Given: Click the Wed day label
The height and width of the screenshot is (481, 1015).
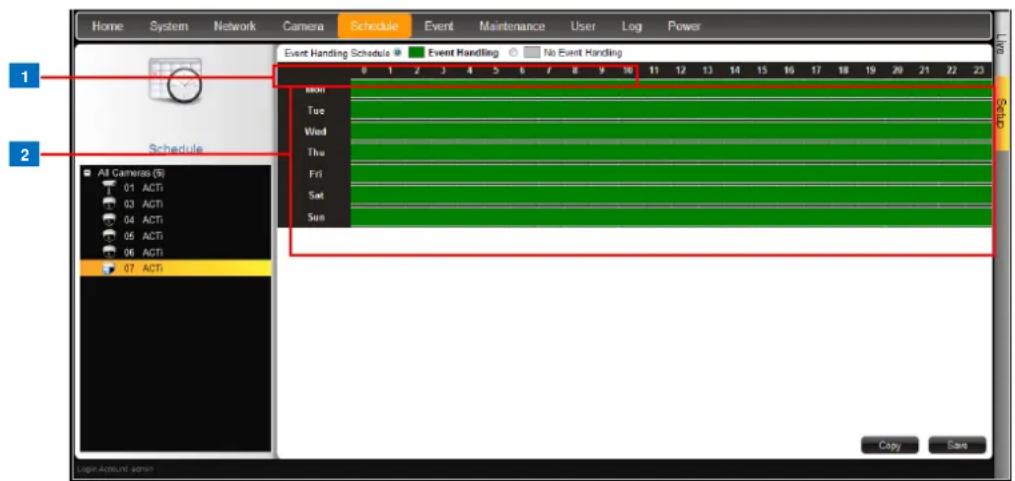Looking at the screenshot, I should point(315,131).
